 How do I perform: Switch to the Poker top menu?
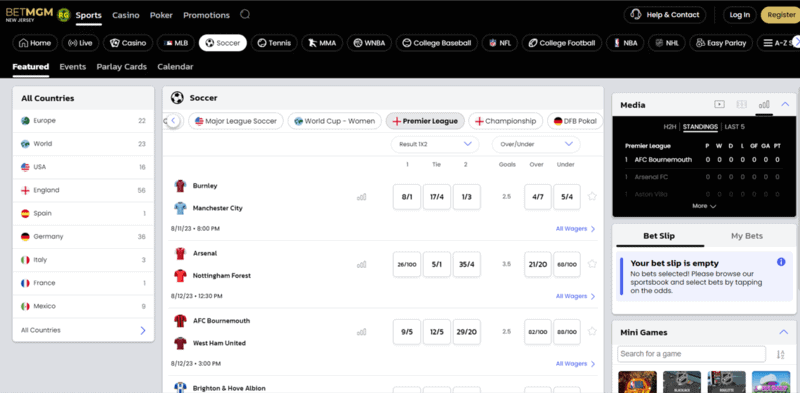click(x=161, y=15)
